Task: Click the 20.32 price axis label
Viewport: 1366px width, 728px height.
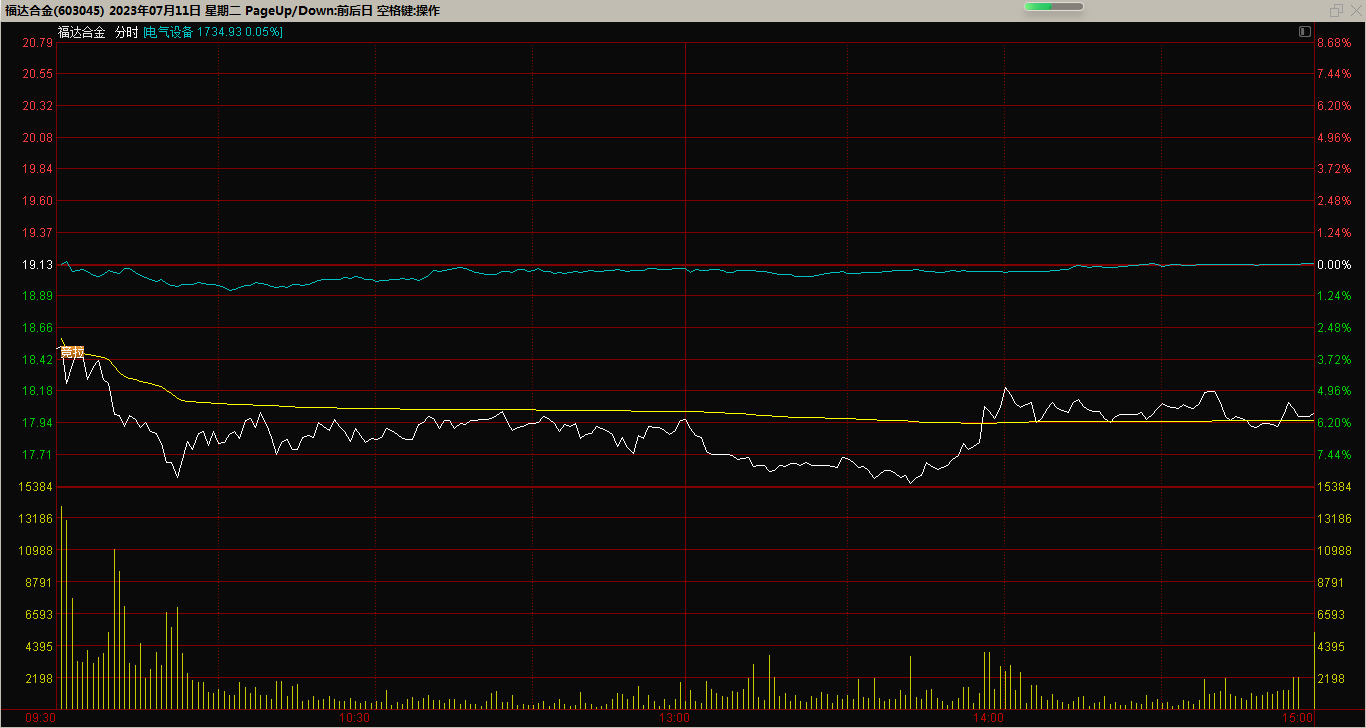Action: pos(38,106)
